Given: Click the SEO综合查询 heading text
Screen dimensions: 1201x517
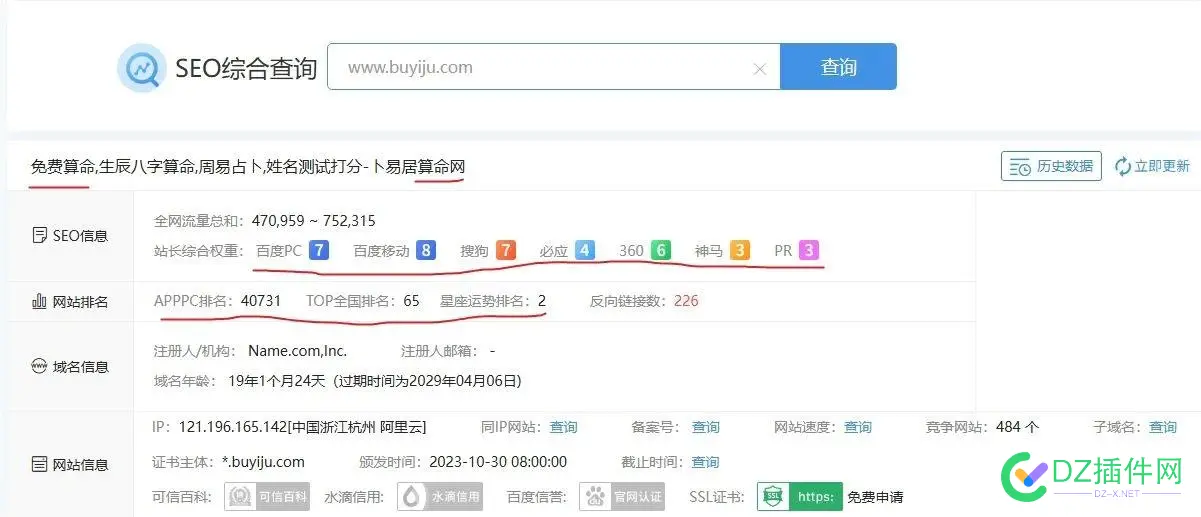Looking at the screenshot, I should (246, 68).
